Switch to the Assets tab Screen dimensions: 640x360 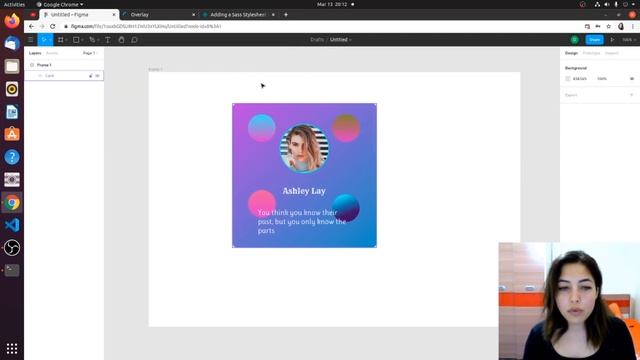tap(52, 53)
